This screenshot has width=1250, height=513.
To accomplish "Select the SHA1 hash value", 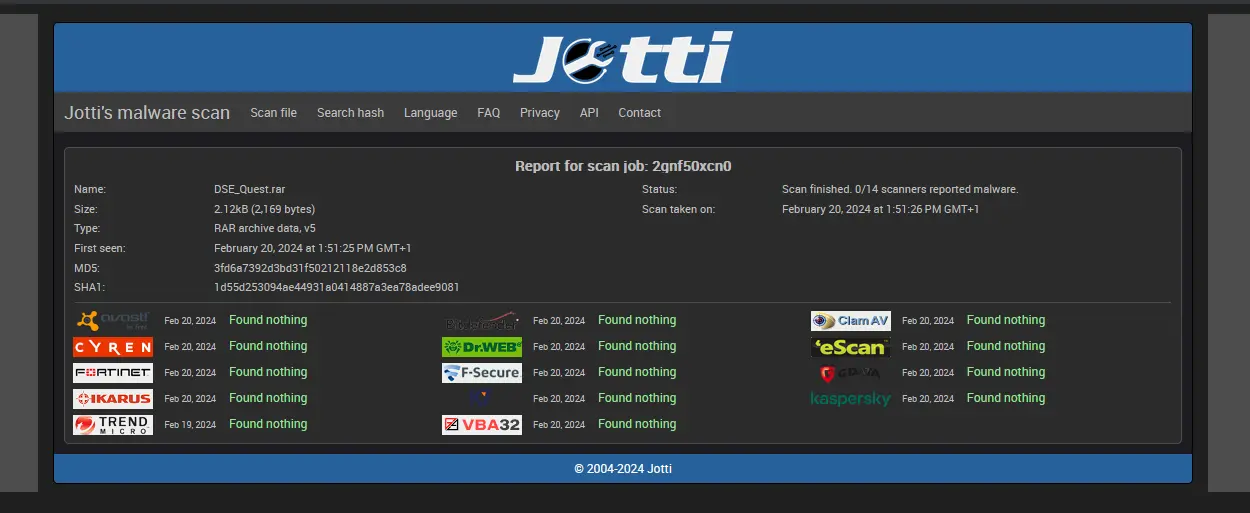I will coord(337,287).
